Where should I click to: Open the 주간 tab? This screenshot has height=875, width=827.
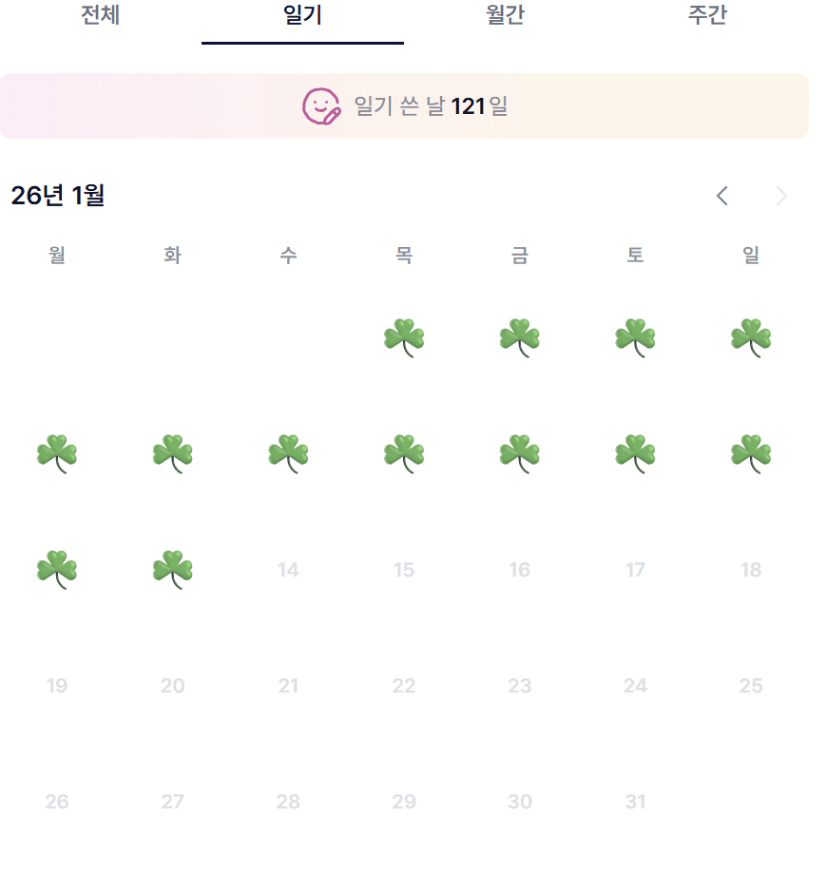707,16
